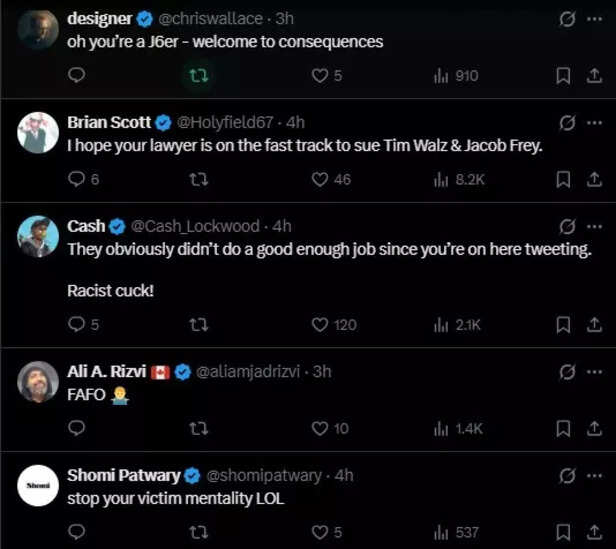Reply to Ali A. Rizvi's FAFO tweet
Image resolution: width=616 pixels, height=549 pixels.
click(77, 428)
